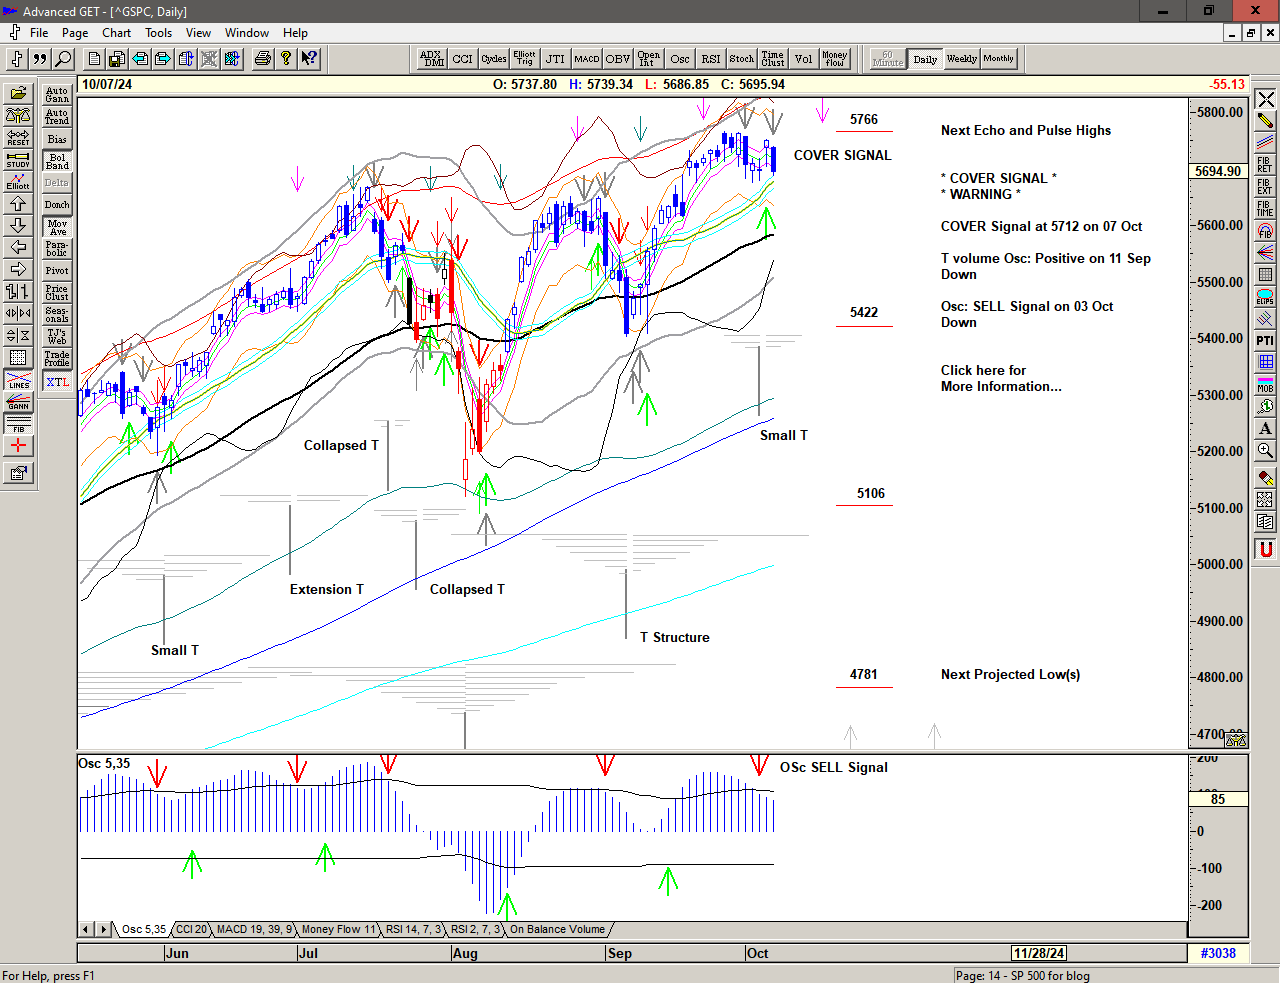This screenshot has width=1280, height=983.
Task: Select the PTI tool on right toolbar
Action: tap(1265, 341)
